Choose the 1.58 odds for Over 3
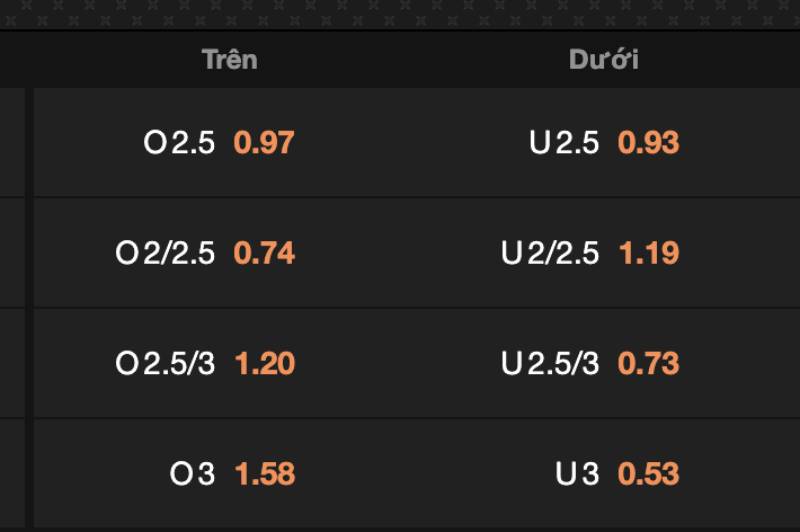The width and height of the screenshot is (800, 532). click(x=265, y=474)
